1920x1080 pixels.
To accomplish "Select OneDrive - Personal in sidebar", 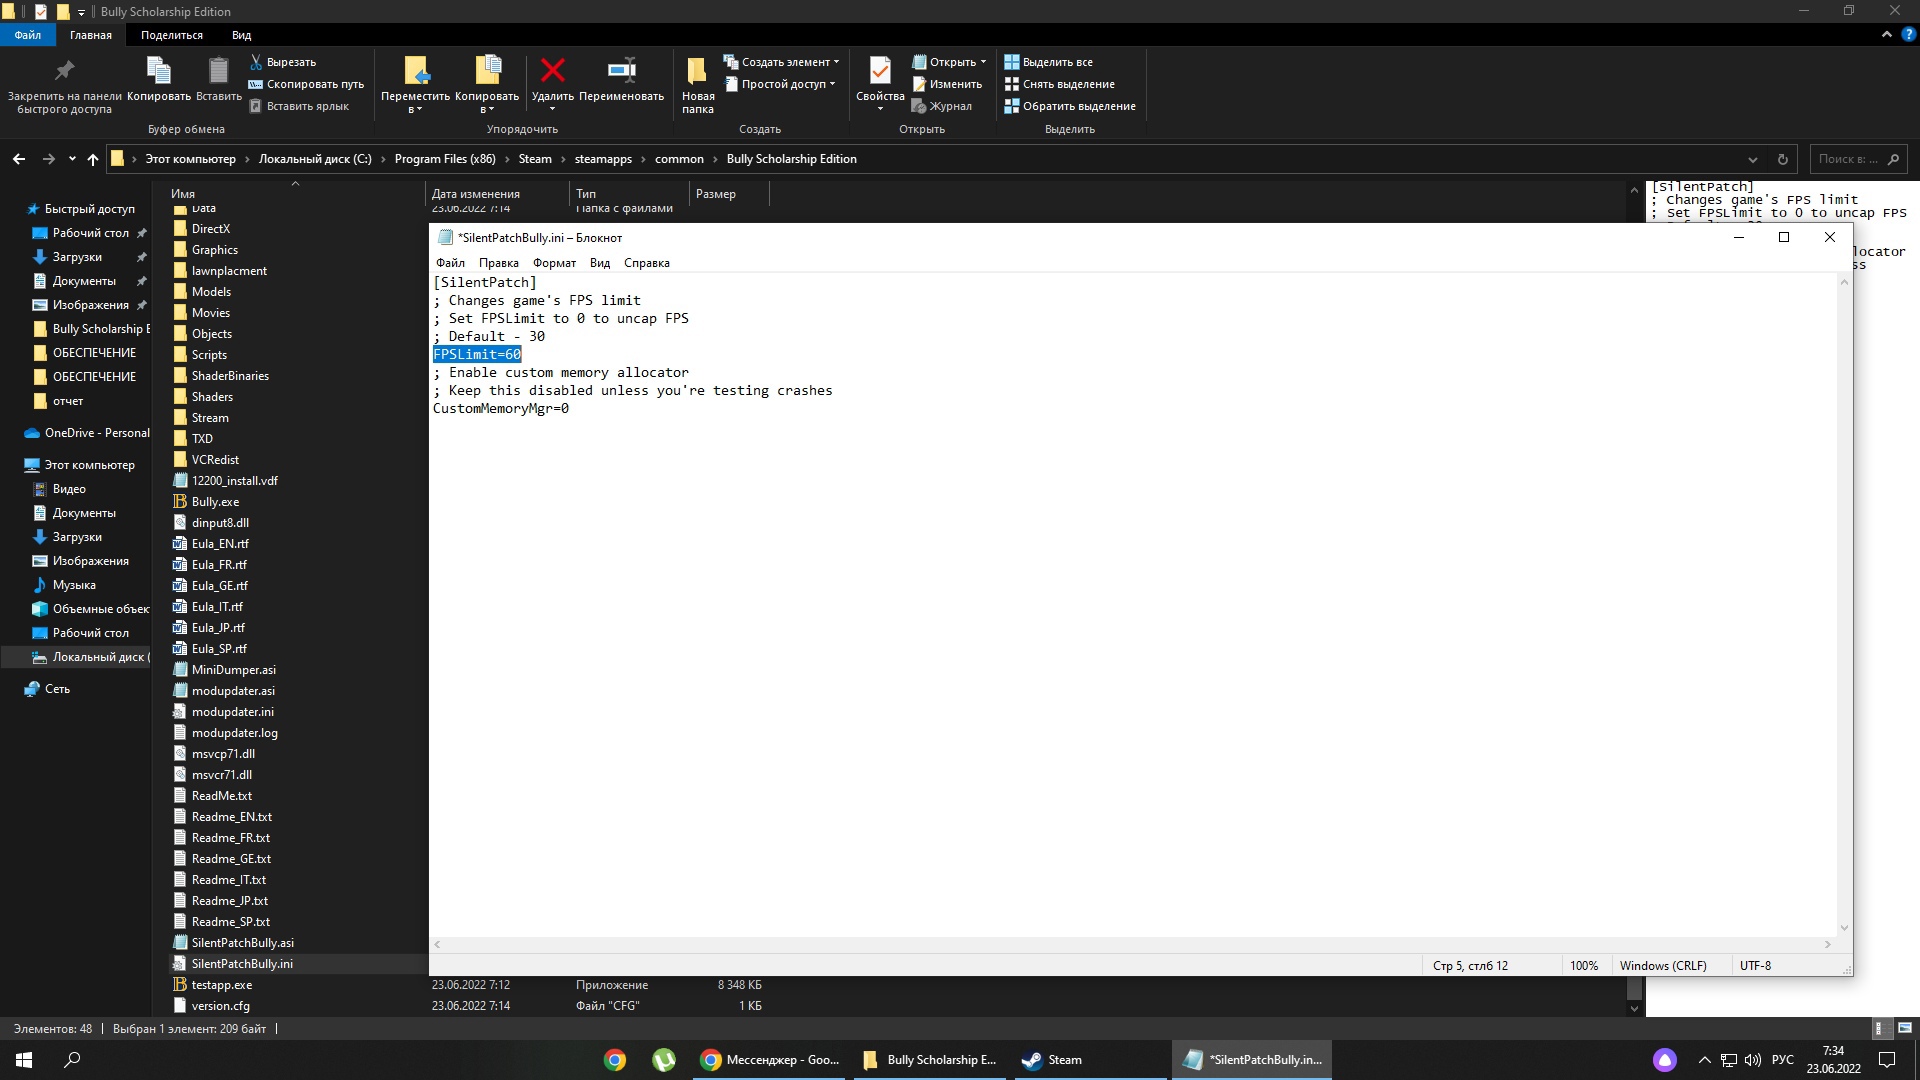I will pyautogui.click(x=97, y=433).
